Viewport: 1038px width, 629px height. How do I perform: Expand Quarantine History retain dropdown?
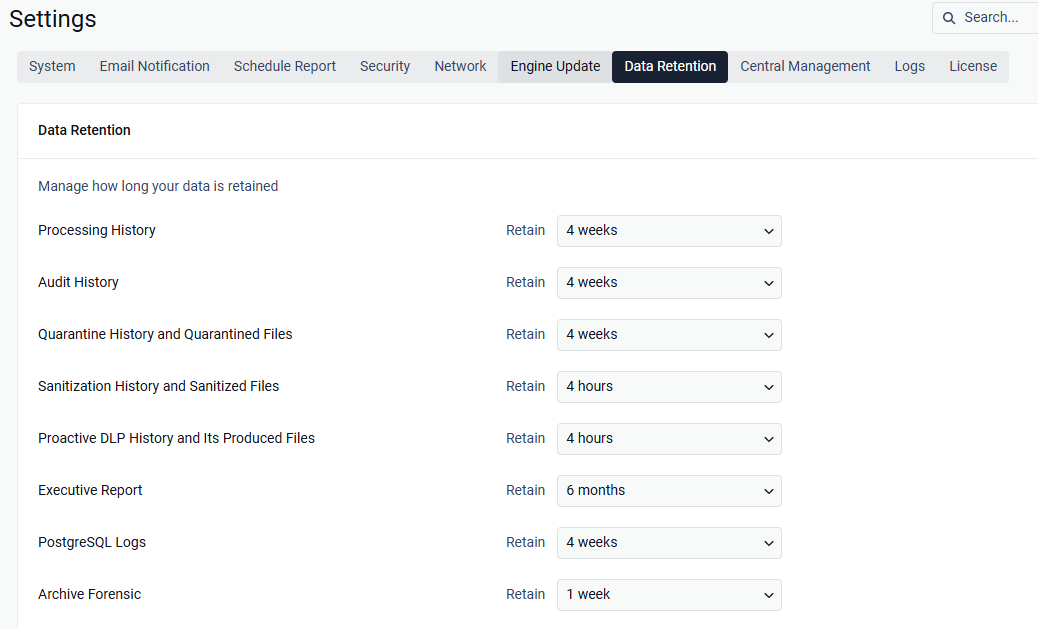(x=669, y=334)
